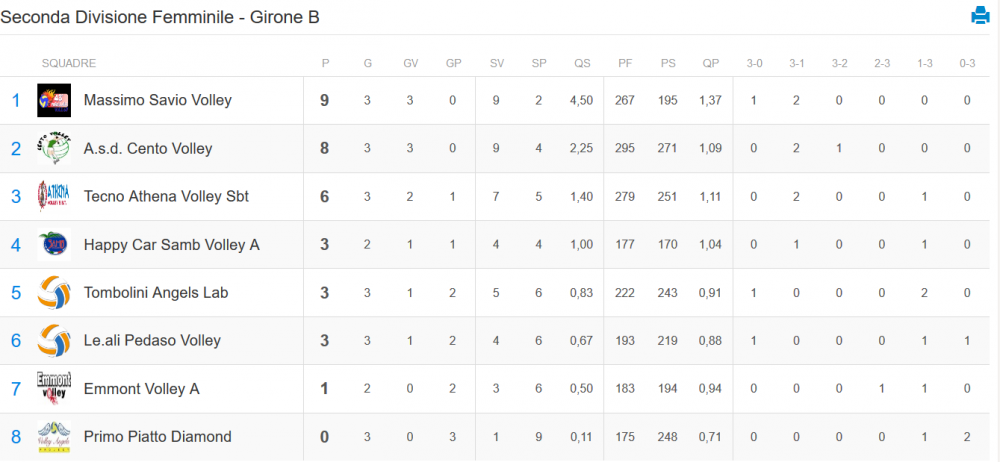Screen dimensions: 1000x462
Task: Open A.s.d. Cento Volley team name
Action: [x=148, y=149]
